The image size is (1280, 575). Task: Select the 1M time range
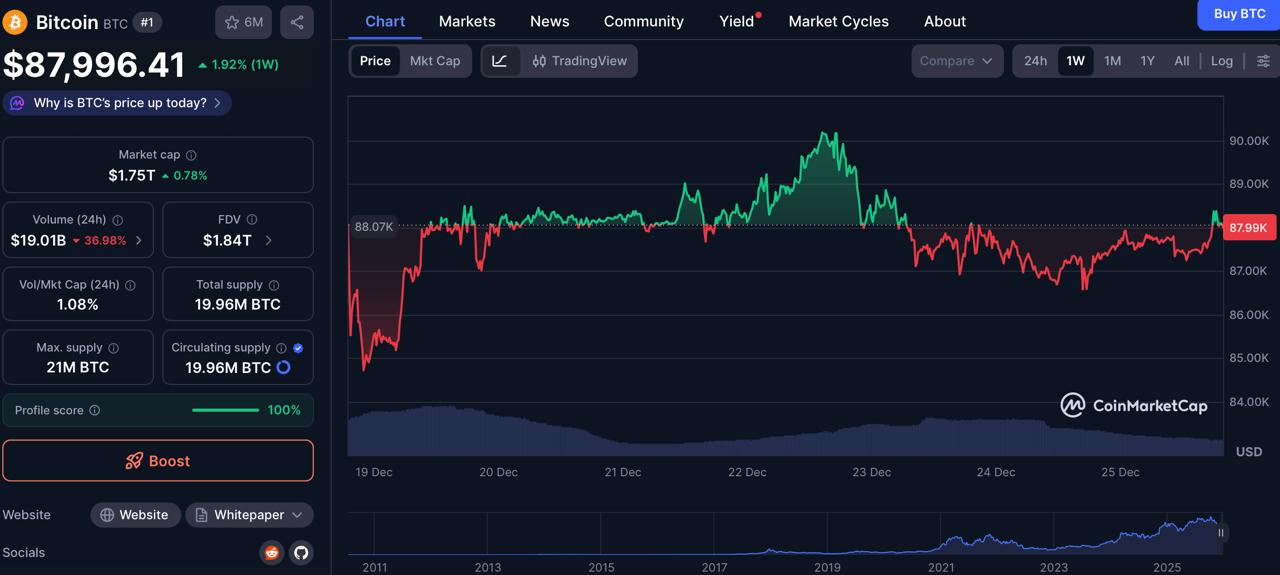click(1112, 61)
